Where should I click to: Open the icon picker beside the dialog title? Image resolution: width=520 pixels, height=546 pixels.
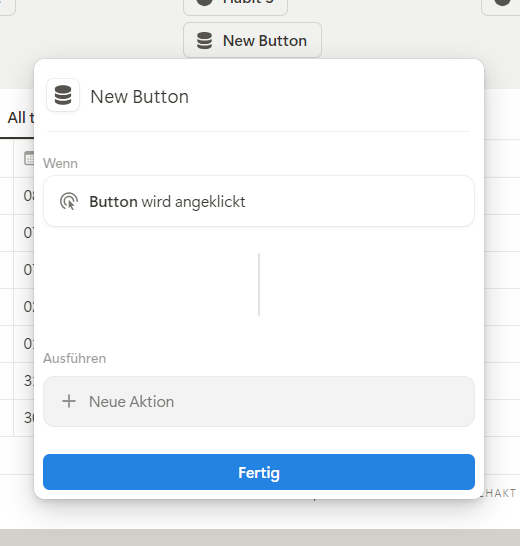(63, 95)
